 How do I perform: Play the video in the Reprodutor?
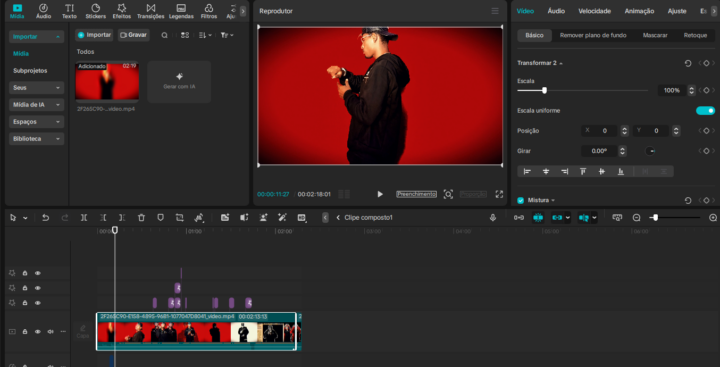[x=380, y=194]
